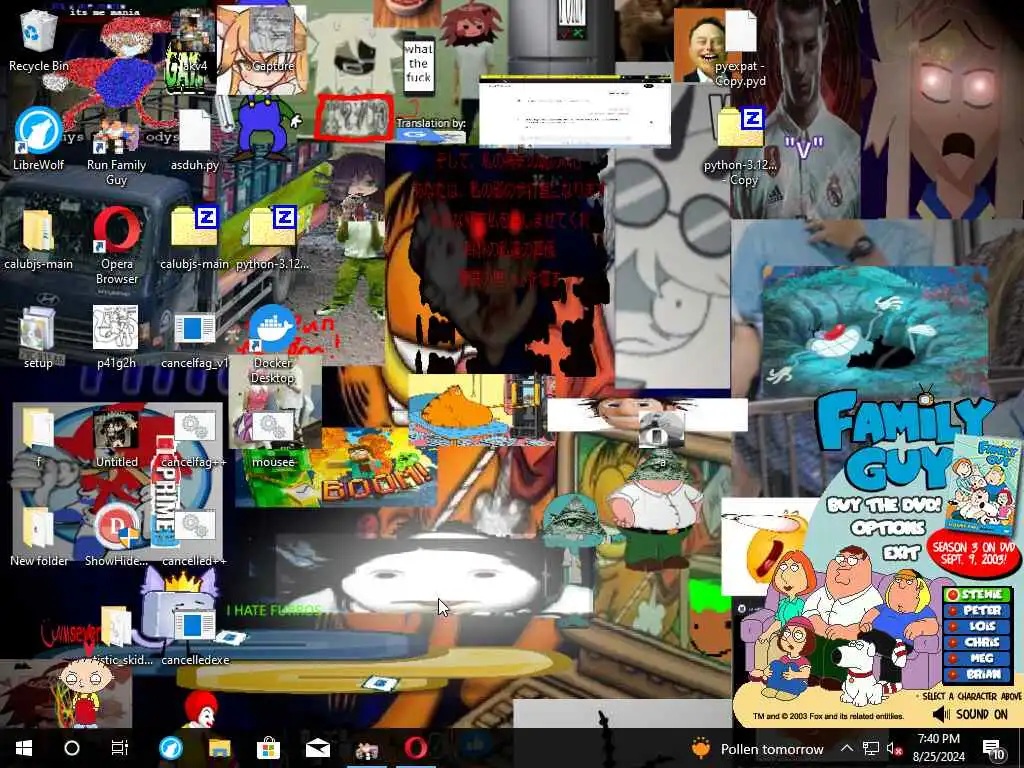This screenshot has height=768, width=1024.
Task: Select the pyexpat - Copy.pyd file
Action: click(x=741, y=30)
